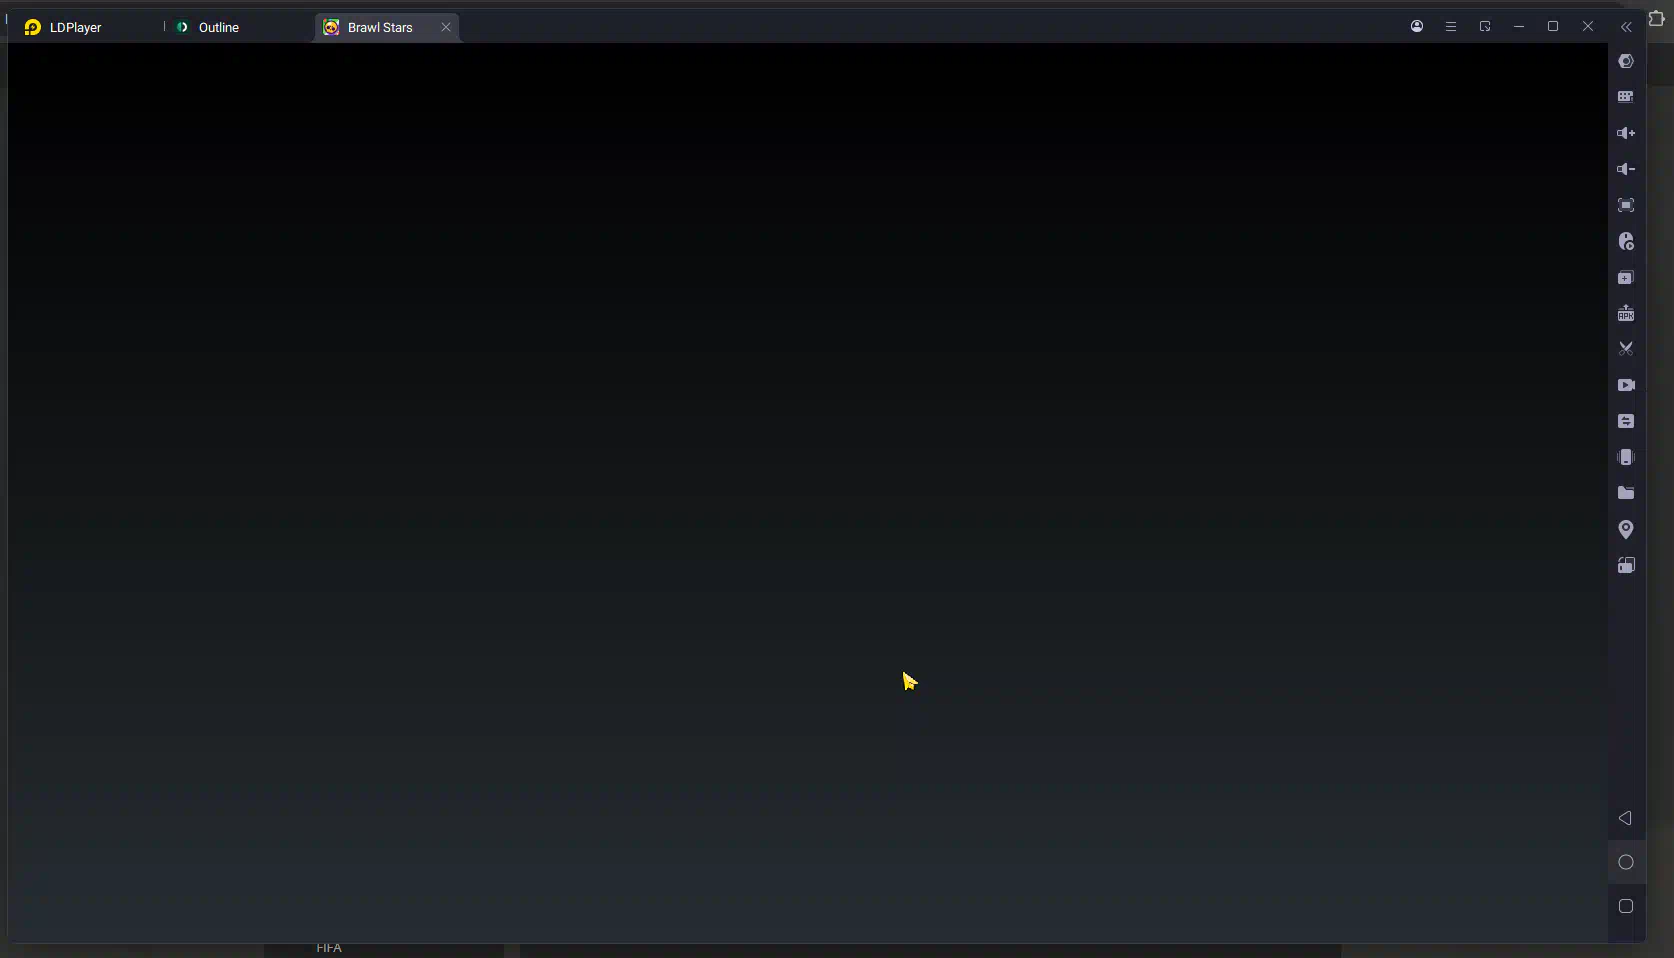The image size is (1674, 958).
Task: Open the keyboard mapping tool
Action: click(x=1626, y=97)
